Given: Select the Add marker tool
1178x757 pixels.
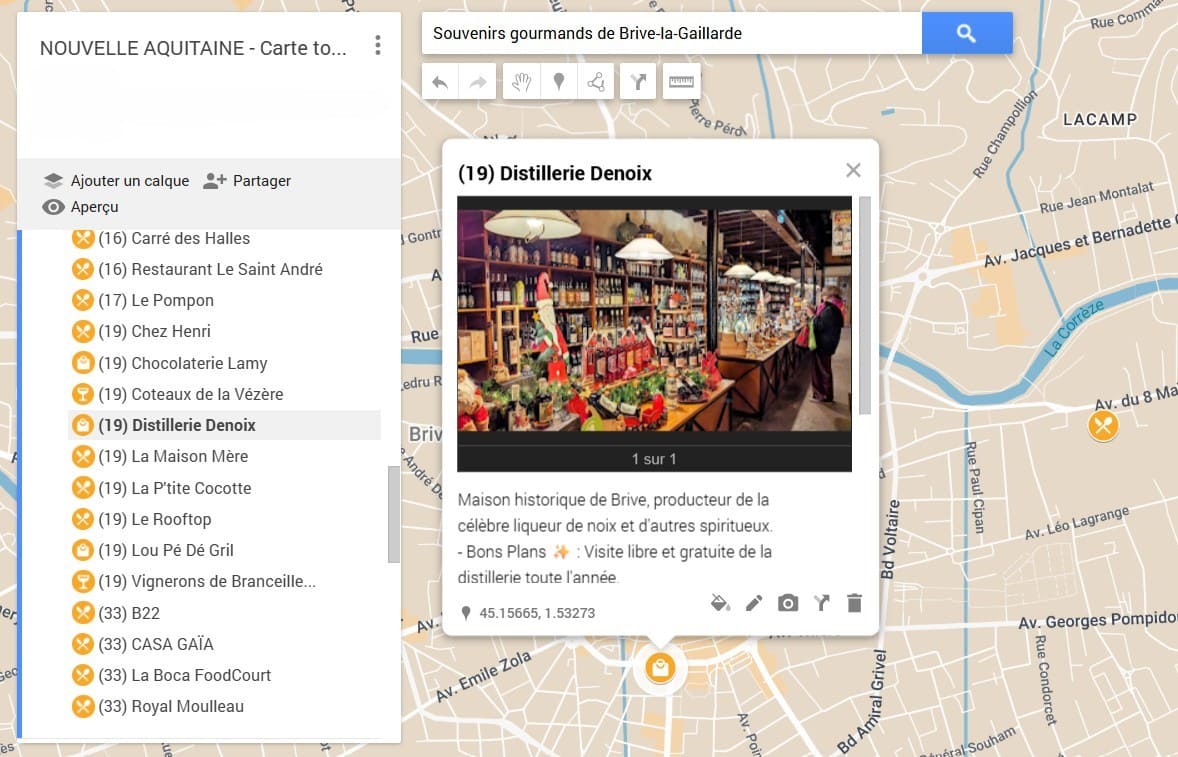Looking at the screenshot, I should (x=558, y=81).
